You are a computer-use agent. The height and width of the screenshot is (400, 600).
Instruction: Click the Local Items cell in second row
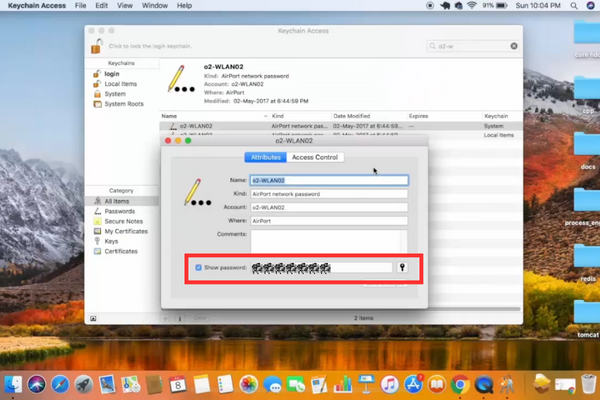[x=499, y=135]
